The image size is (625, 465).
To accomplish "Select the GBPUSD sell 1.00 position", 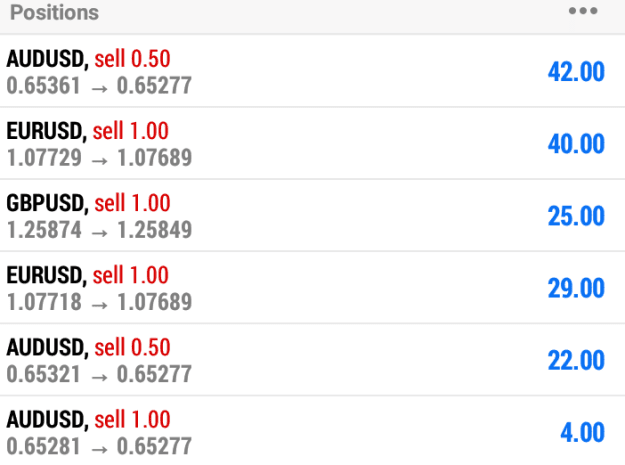I will click(312, 216).
